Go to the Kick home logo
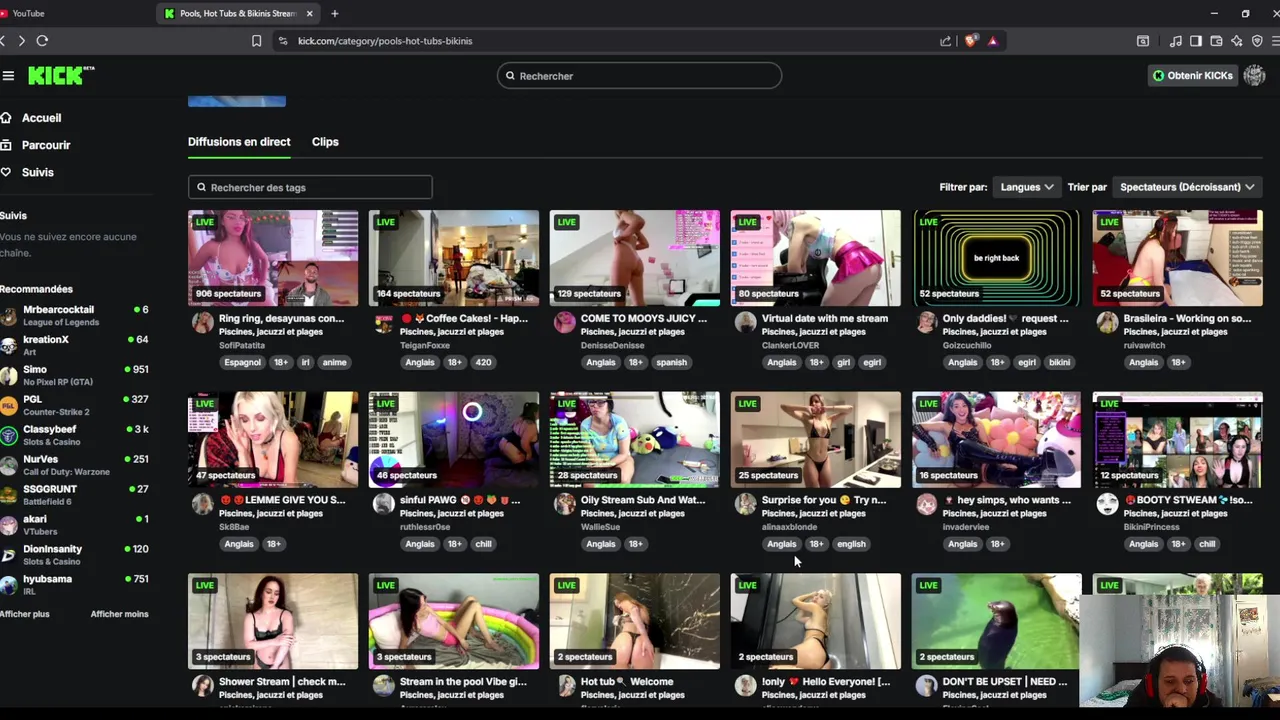This screenshot has width=1280, height=720. 60,76
